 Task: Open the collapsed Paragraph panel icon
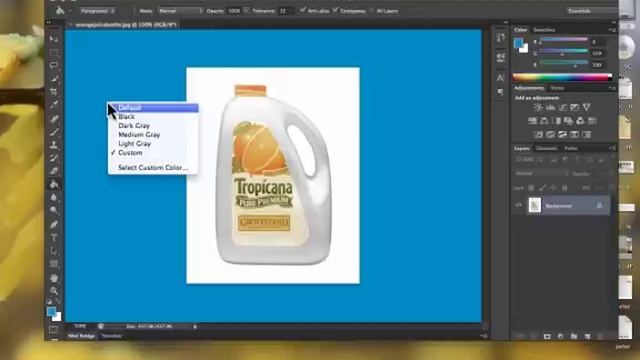501,93
